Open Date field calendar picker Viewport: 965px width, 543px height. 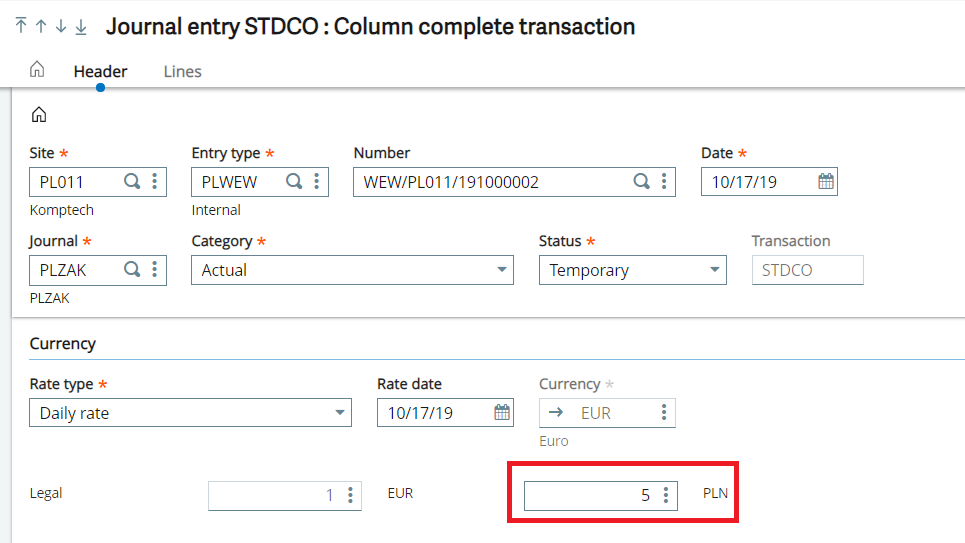pos(826,182)
